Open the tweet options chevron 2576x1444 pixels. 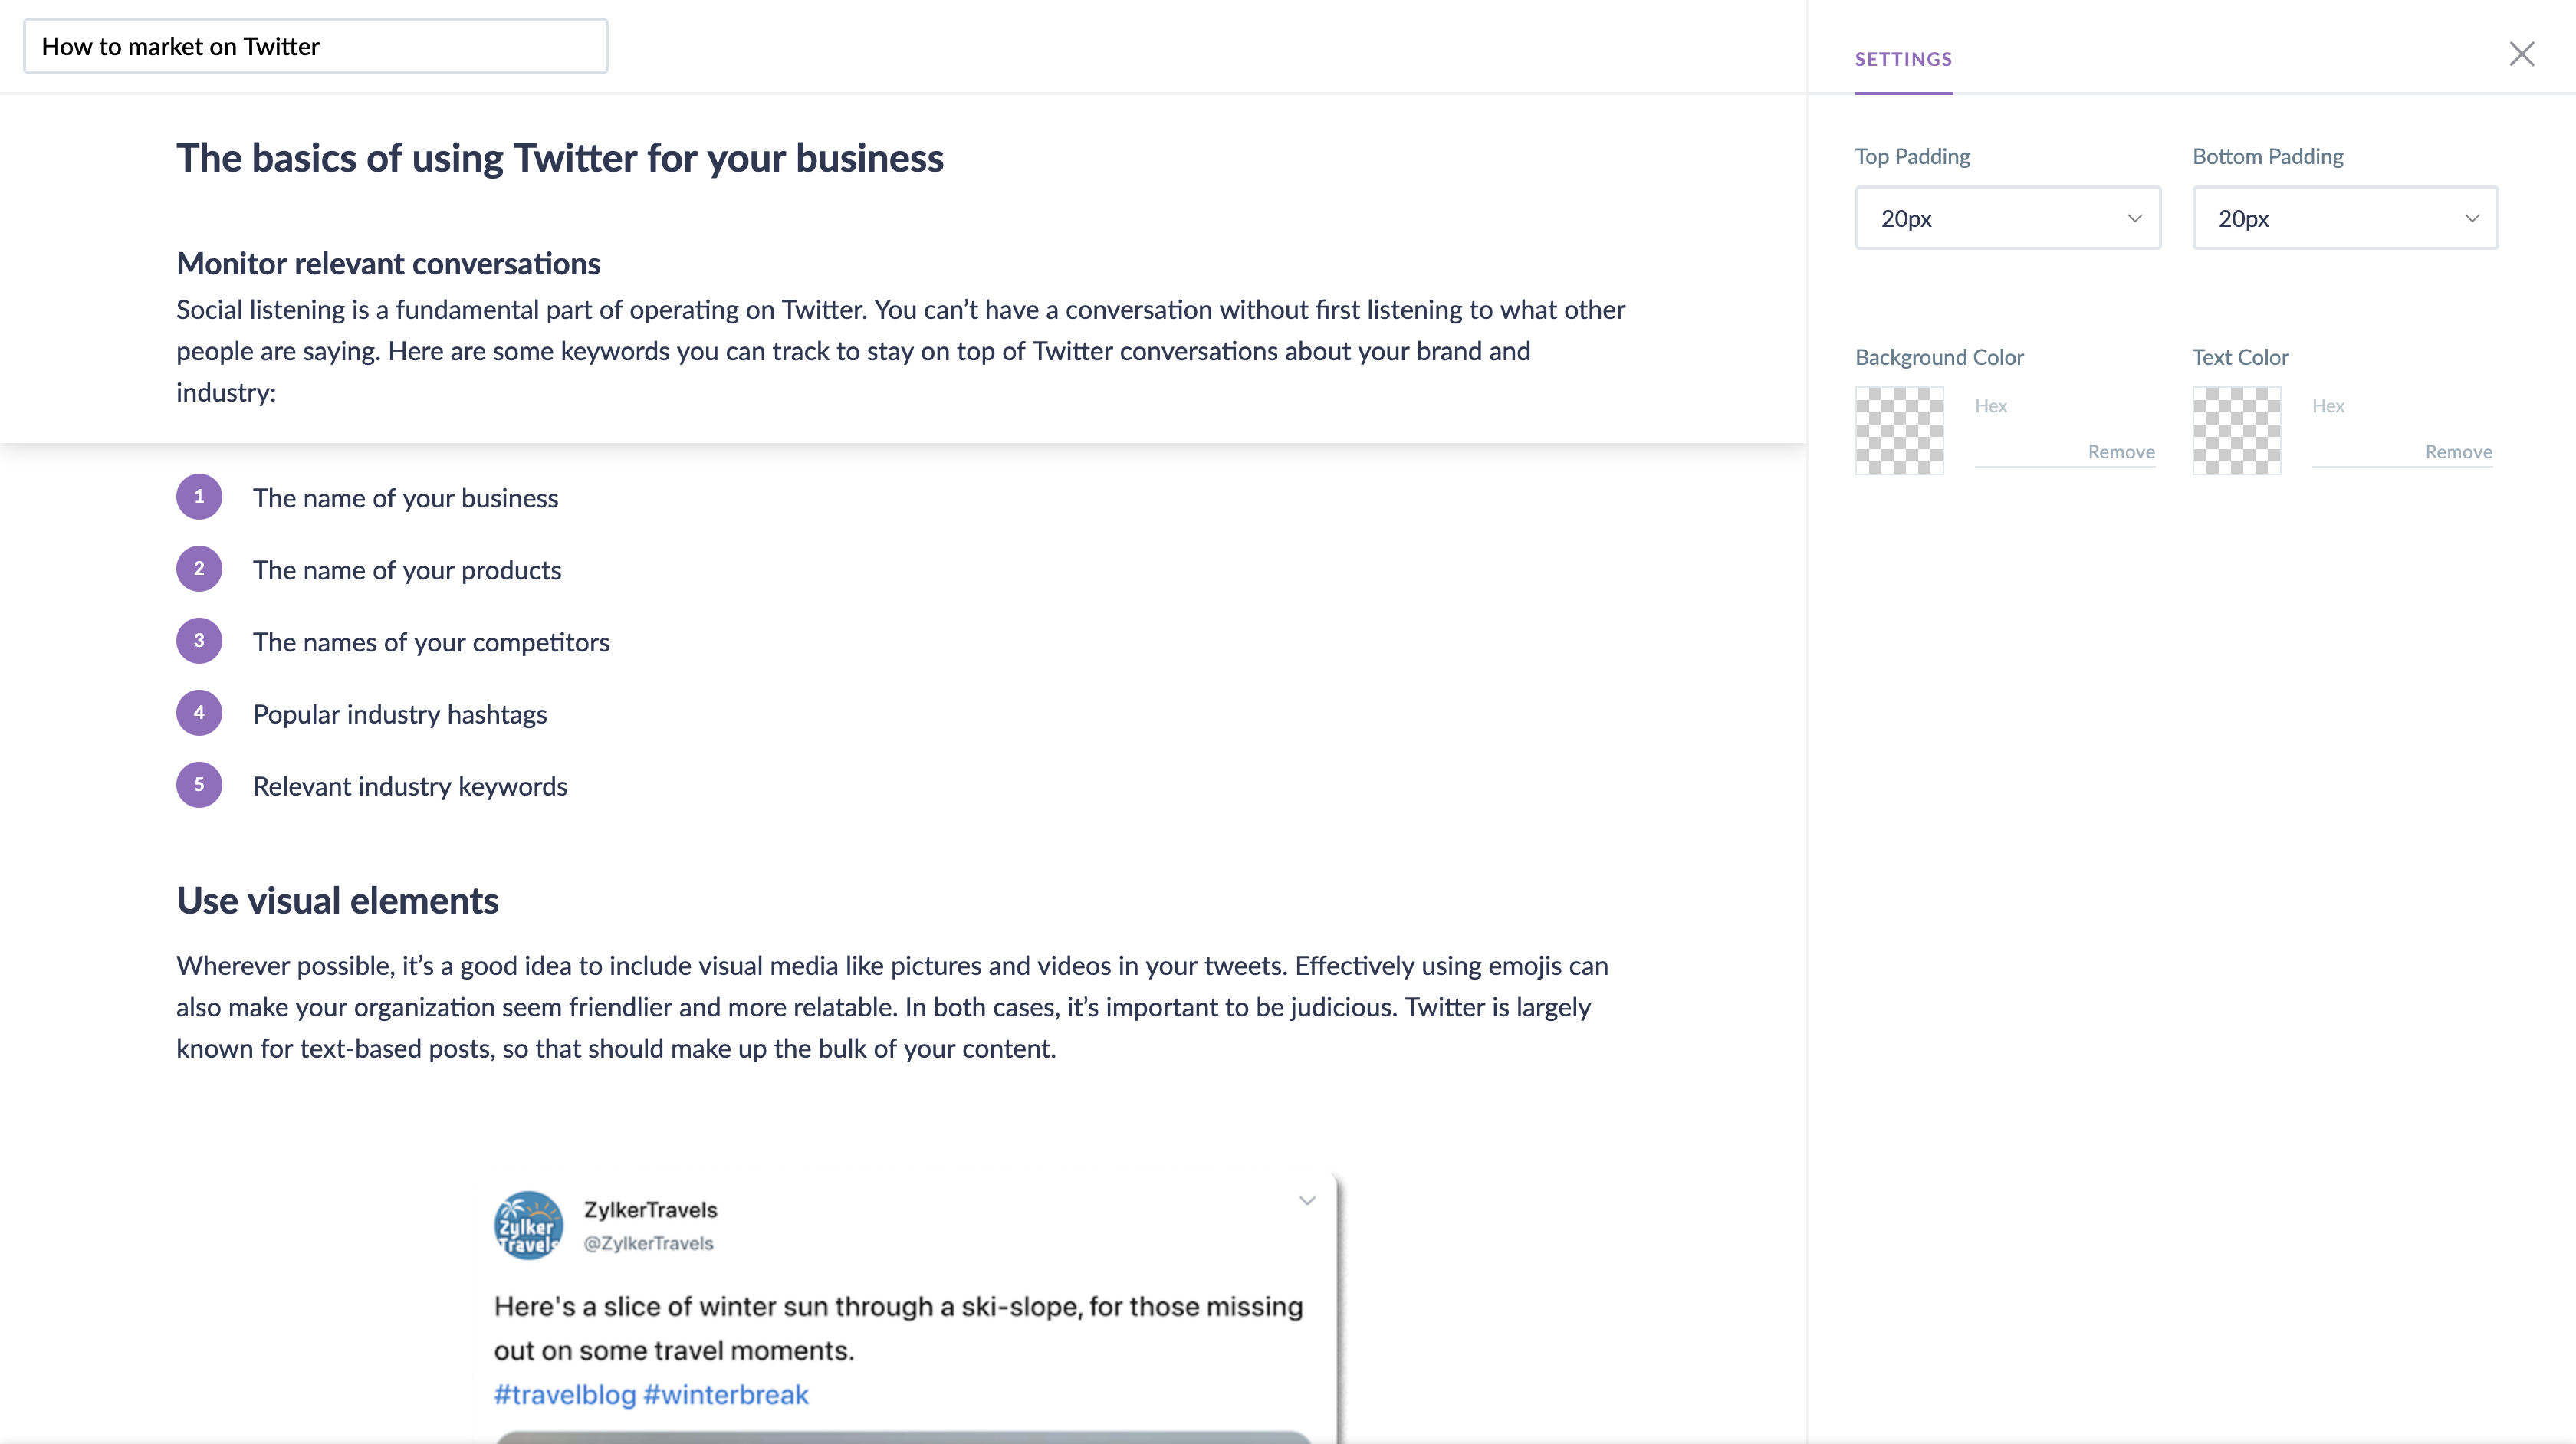click(x=1307, y=1201)
